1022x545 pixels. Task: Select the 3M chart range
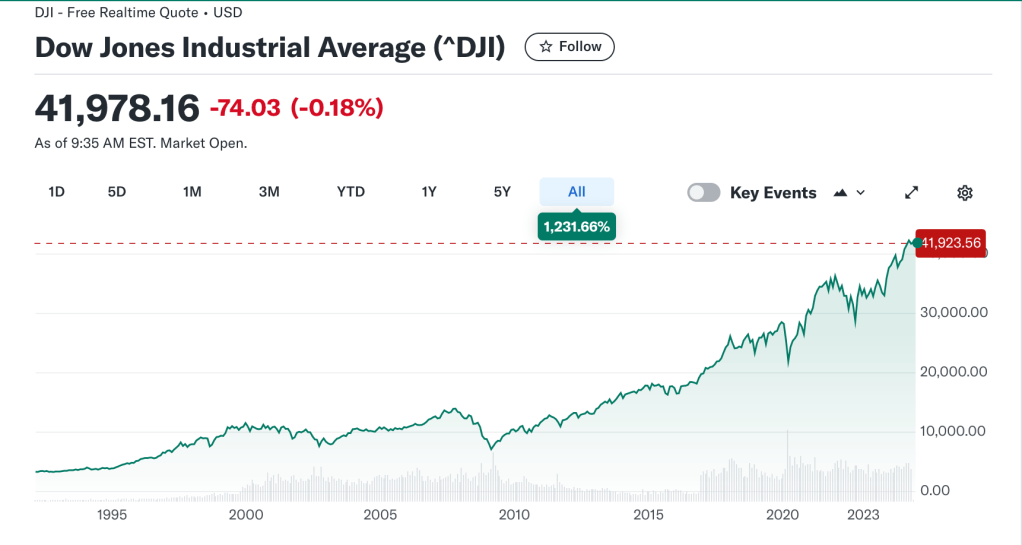pos(269,192)
